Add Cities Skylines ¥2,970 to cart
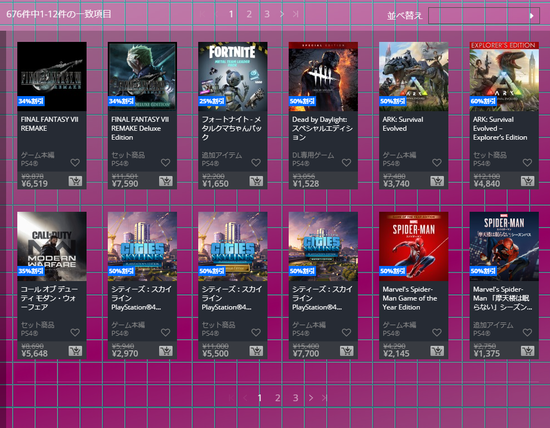 point(166,351)
